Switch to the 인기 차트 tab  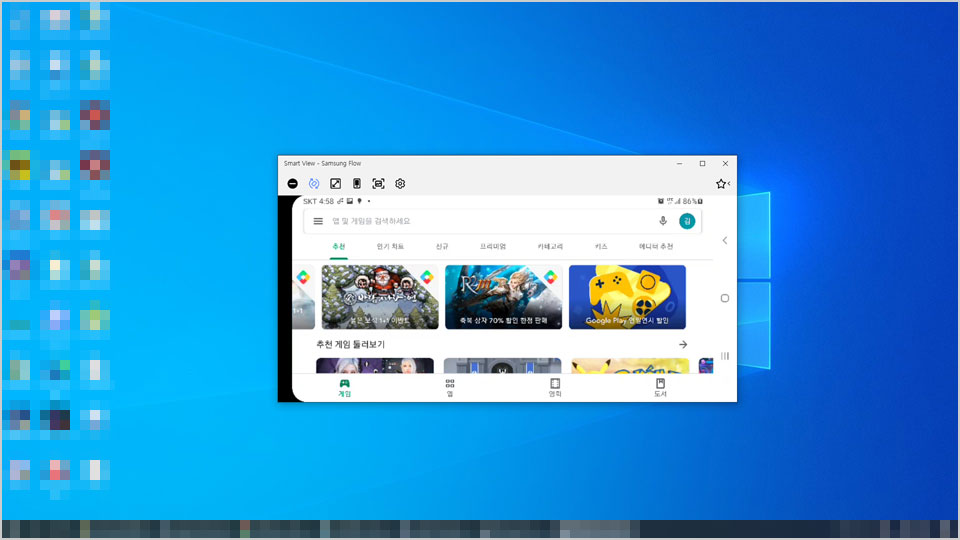click(x=390, y=246)
